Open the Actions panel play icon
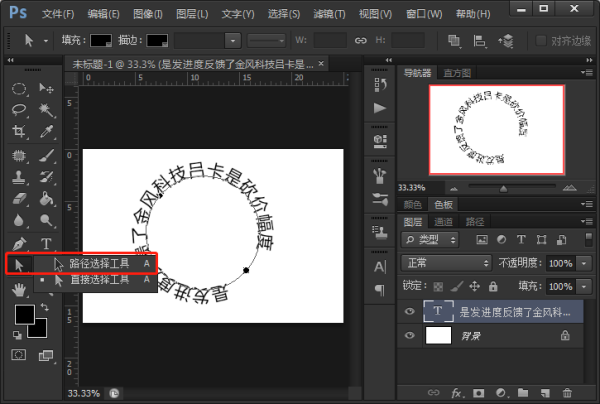 (380, 108)
